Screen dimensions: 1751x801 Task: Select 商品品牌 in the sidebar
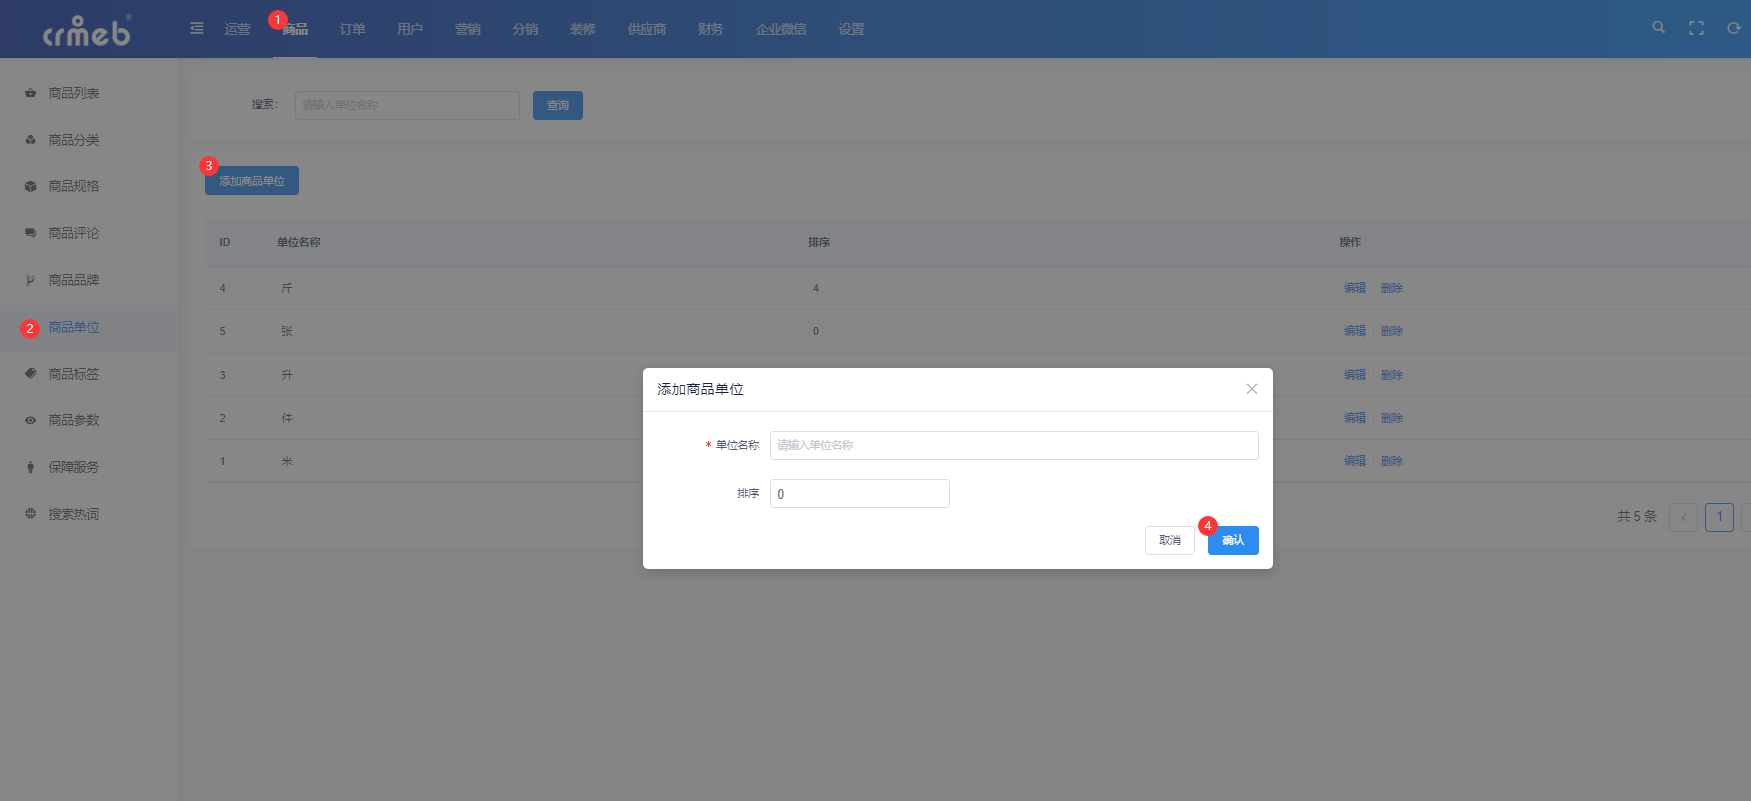coord(74,280)
